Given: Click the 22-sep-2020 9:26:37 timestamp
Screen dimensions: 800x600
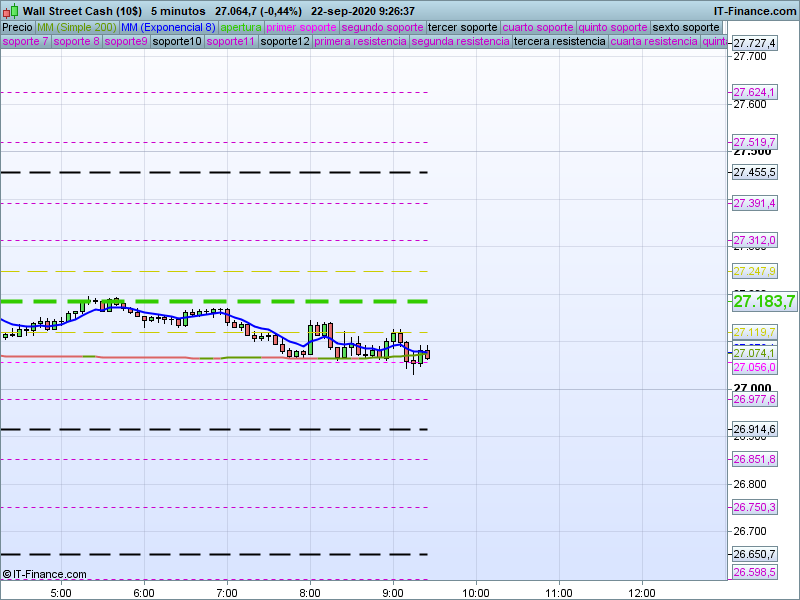Looking at the screenshot, I should [x=363, y=11].
